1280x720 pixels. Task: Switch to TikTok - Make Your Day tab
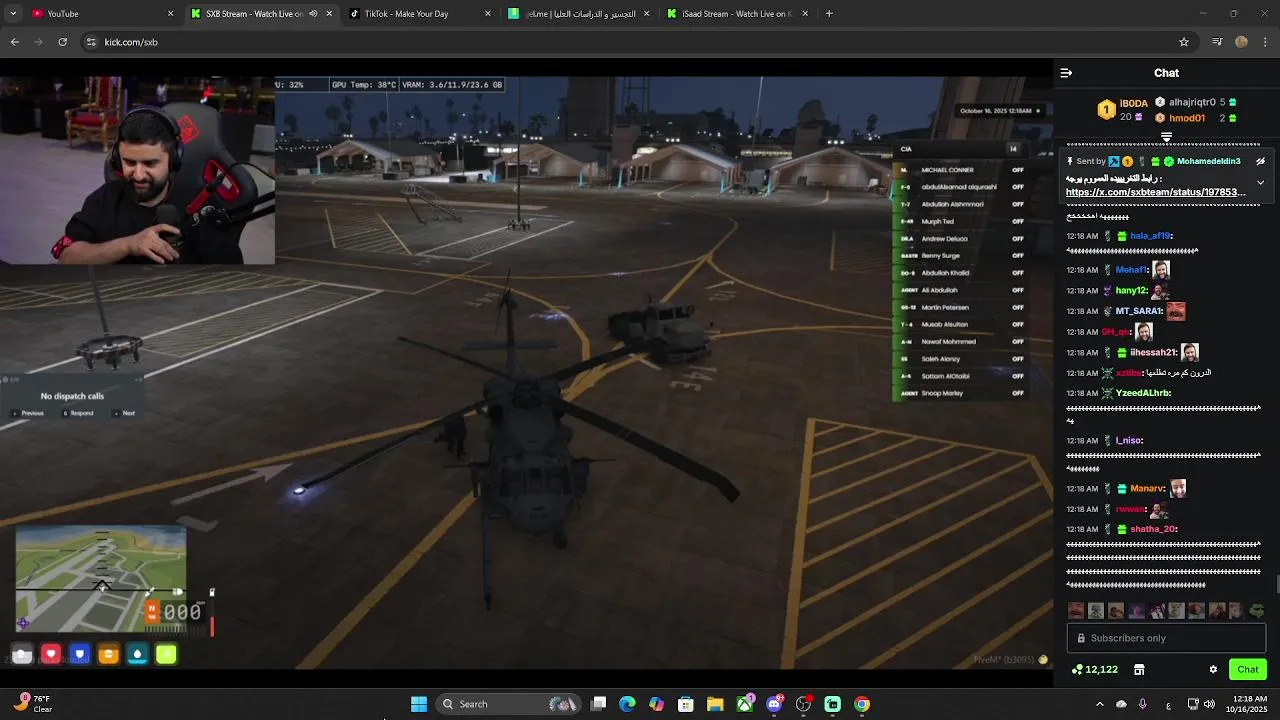point(419,14)
